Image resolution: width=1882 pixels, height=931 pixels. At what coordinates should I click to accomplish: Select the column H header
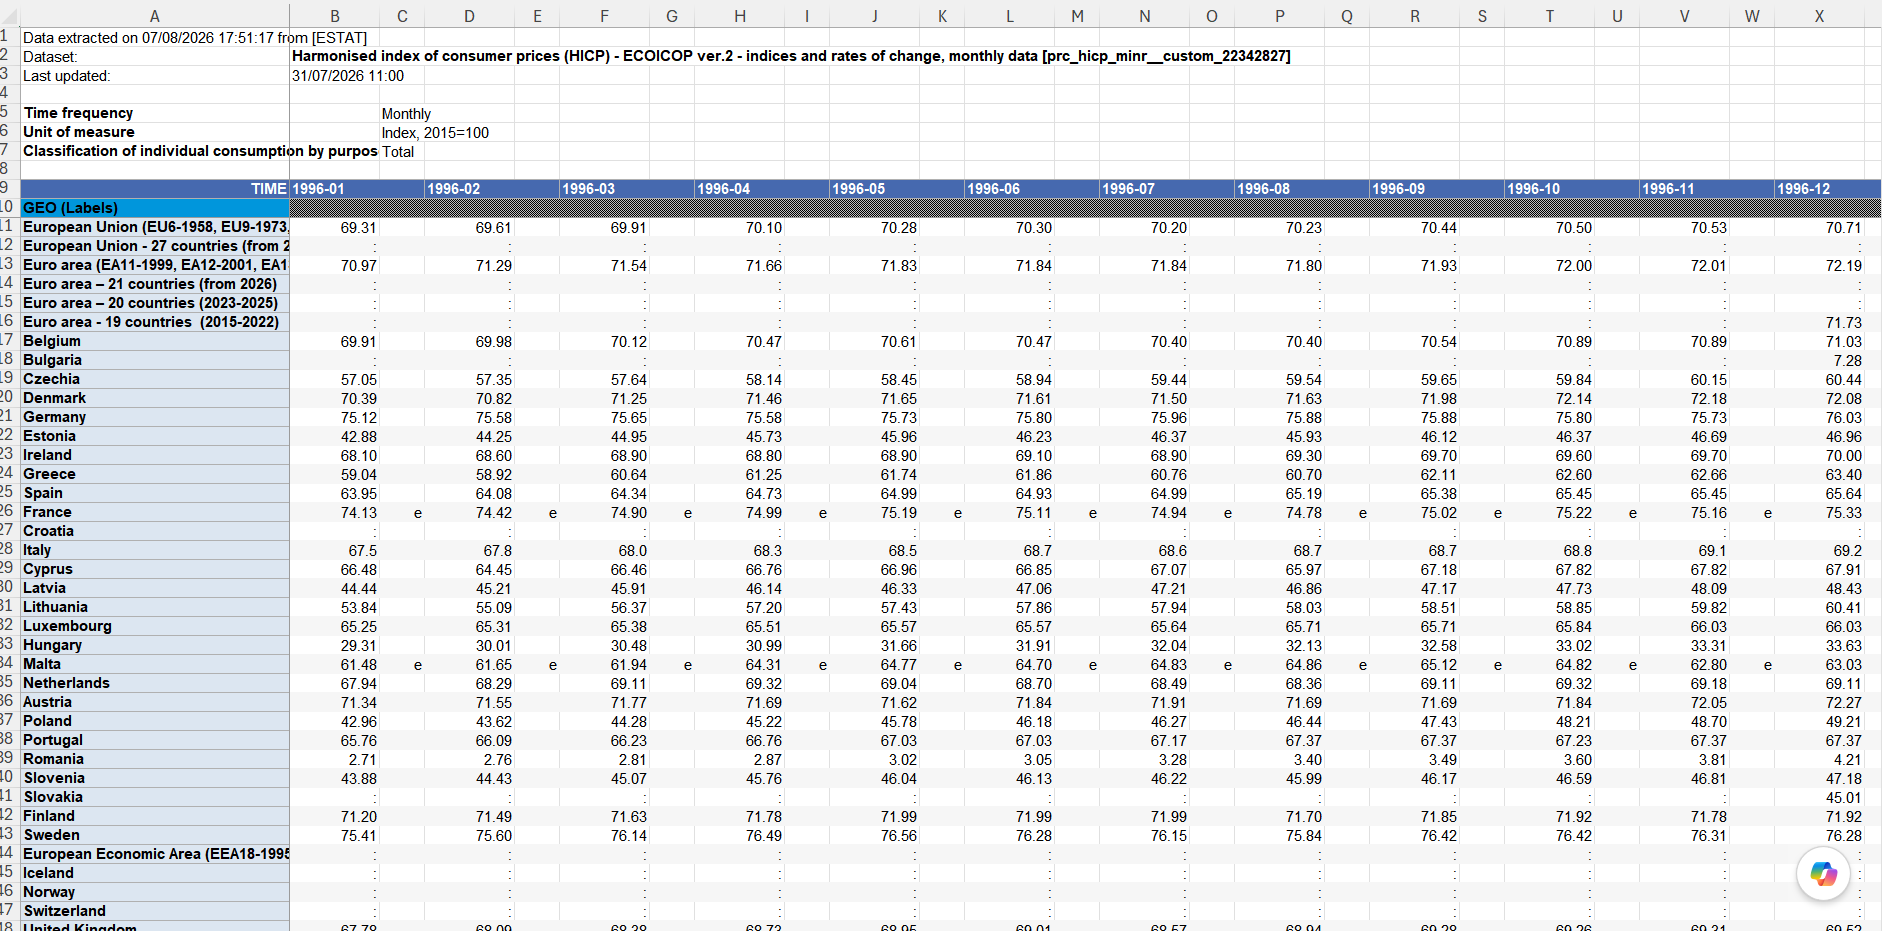tap(740, 16)
